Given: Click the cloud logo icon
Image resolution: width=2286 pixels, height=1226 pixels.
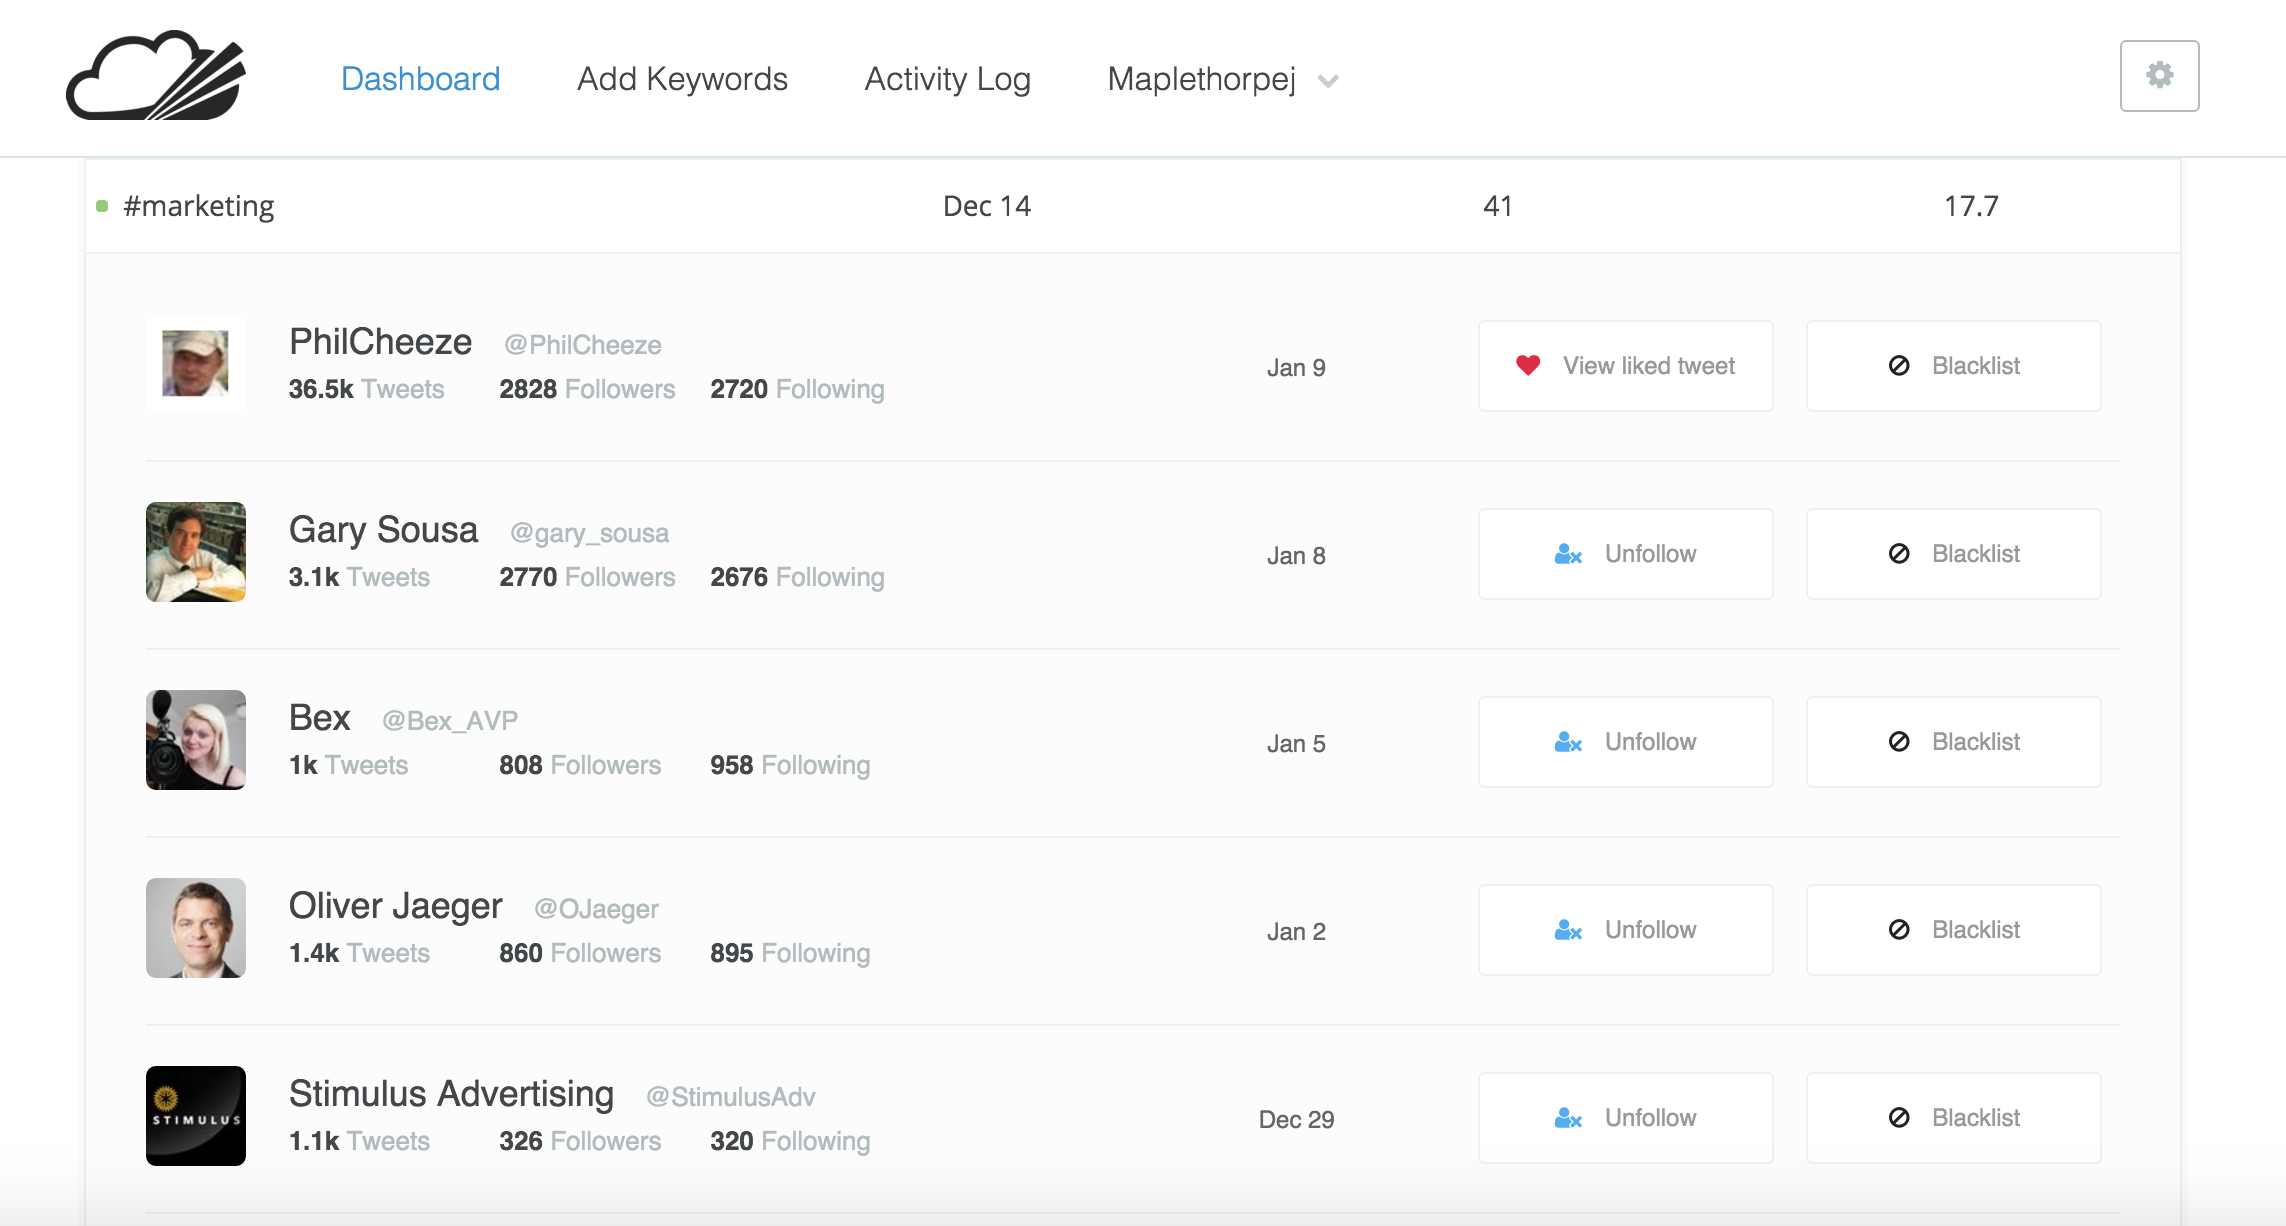Looking at the screenshot, I should [x=156, y=77].
